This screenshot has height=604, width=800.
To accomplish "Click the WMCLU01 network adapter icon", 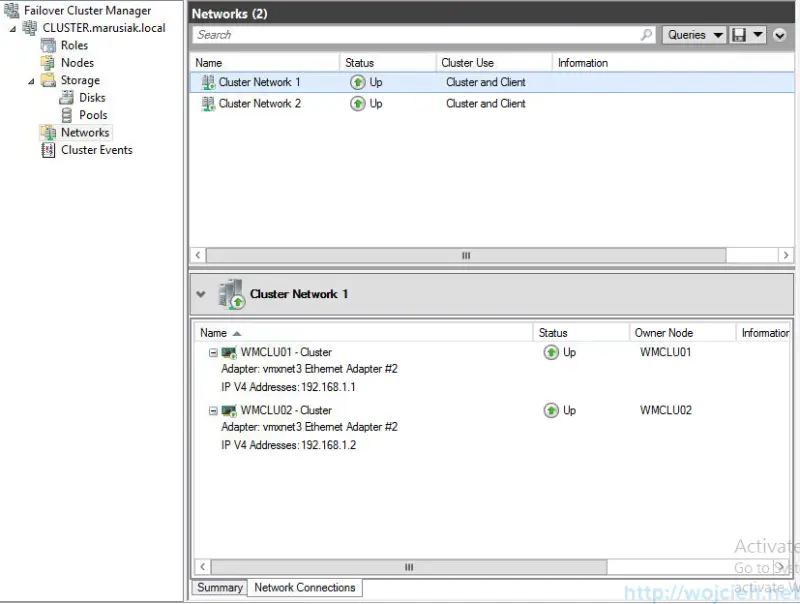I will (x=229, y=352).
